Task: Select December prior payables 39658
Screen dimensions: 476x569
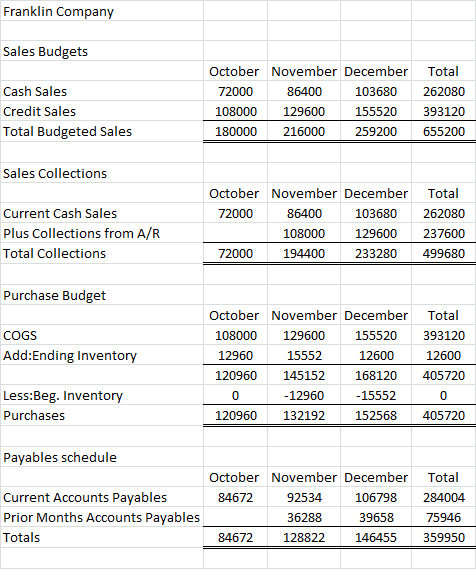Action: click(376, 517)
